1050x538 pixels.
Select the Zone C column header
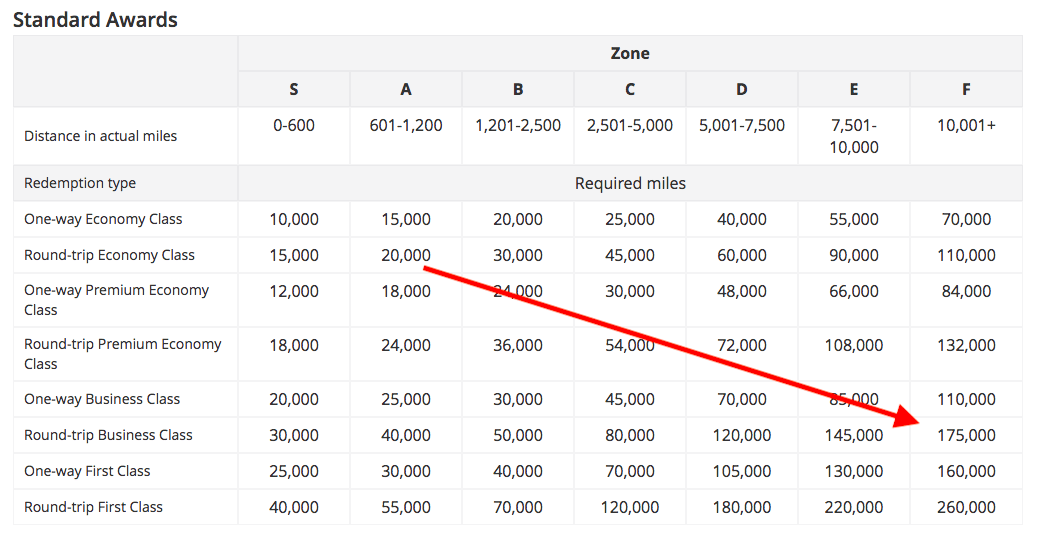(x=630, y=89)
